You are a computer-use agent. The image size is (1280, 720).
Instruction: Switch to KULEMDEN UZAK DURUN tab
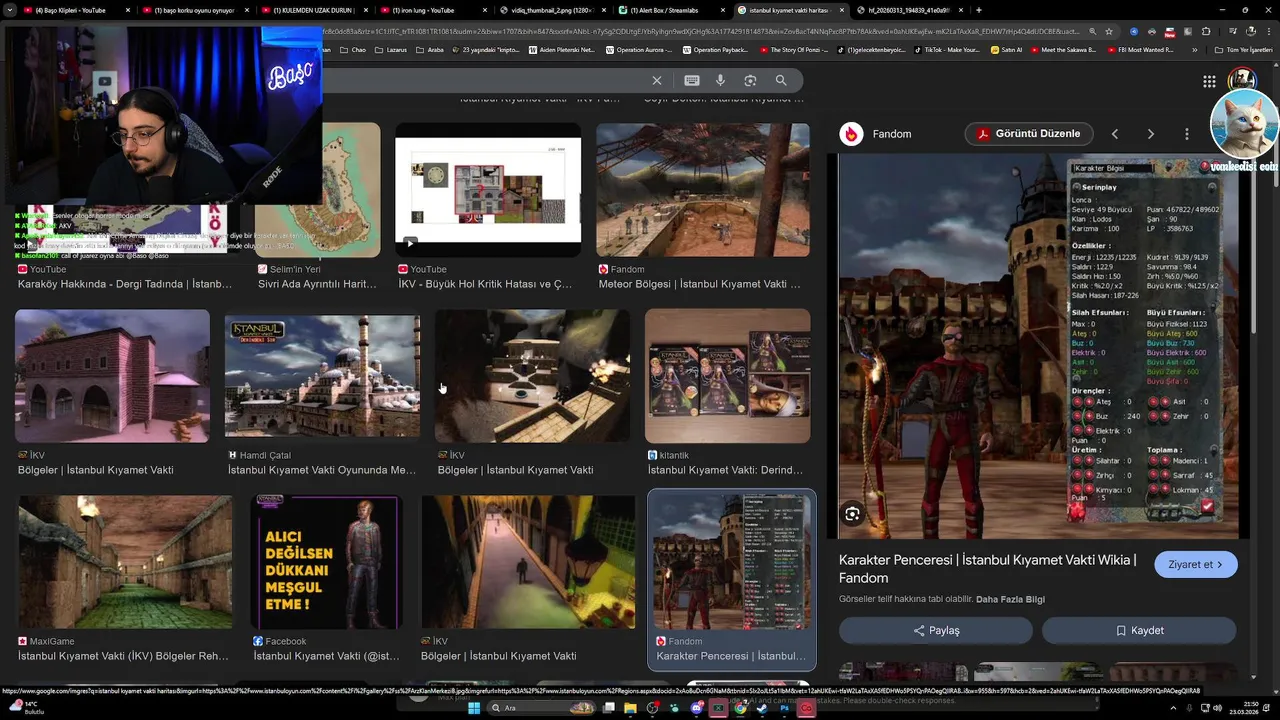coord(313,10)
